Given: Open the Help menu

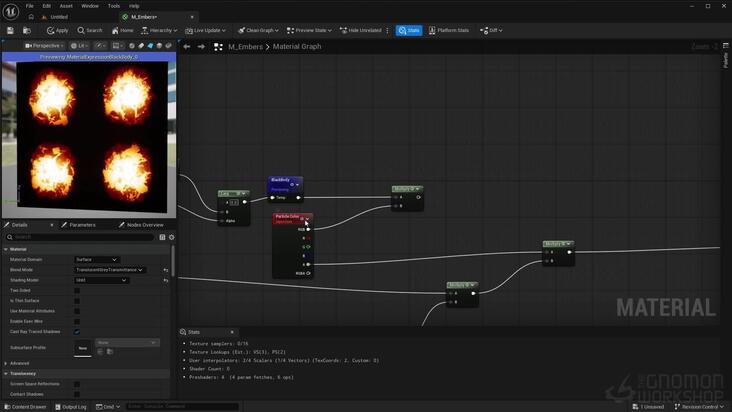Looking at the screenshot, I should pos(134,6).
